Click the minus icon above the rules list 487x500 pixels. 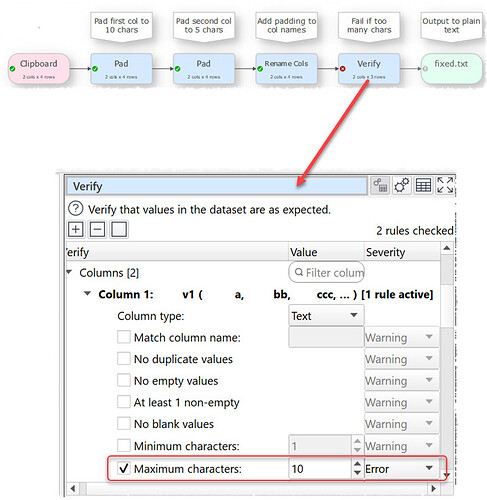click(x=97, y=229)
